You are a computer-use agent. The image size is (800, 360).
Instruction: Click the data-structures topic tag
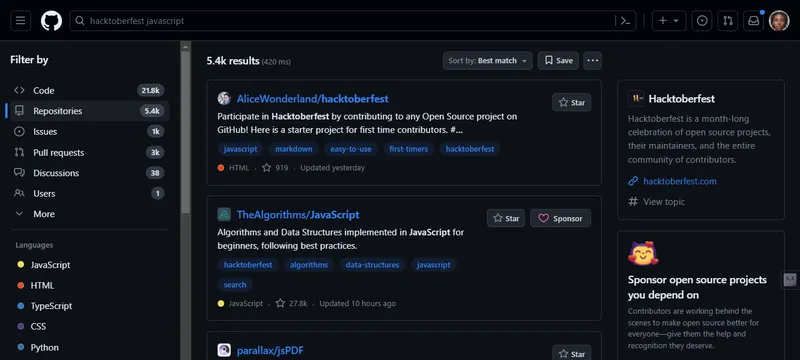click(372, 265)
